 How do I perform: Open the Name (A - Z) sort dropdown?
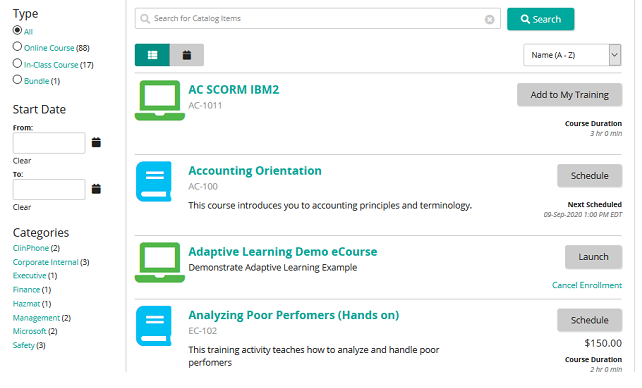pyautogui.click(x=572, y=55)
